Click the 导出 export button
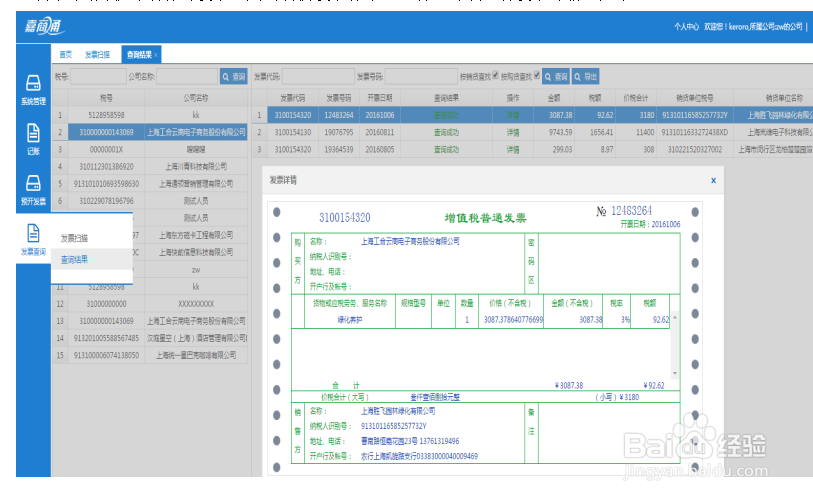 pos(586,77)
